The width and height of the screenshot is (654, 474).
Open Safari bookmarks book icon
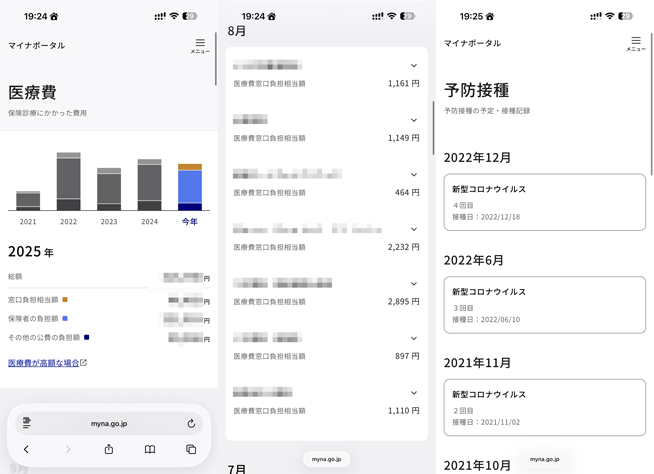pyautogui.click(x=150, y=450)
